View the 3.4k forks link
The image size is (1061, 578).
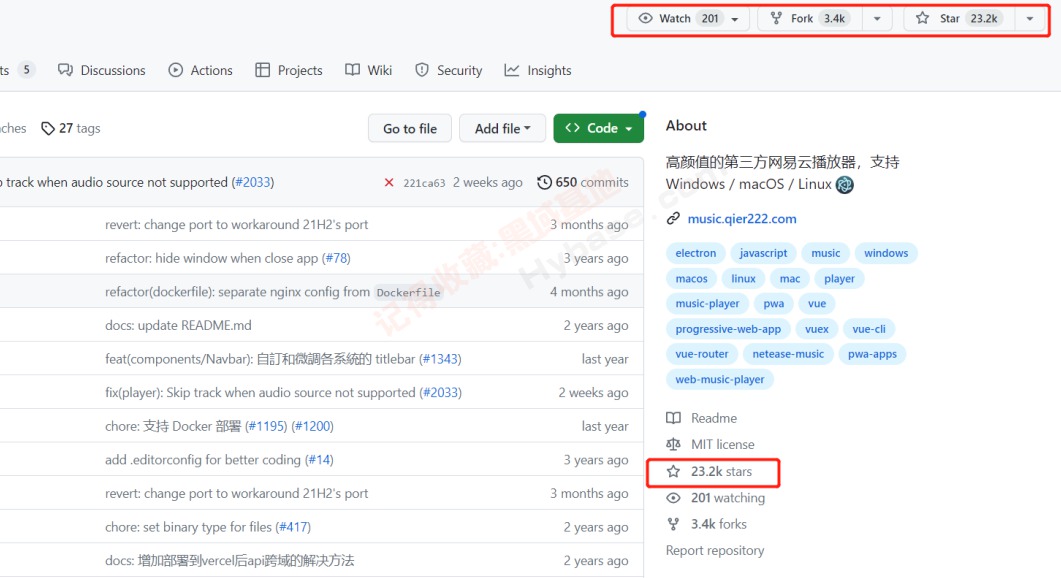707,525
